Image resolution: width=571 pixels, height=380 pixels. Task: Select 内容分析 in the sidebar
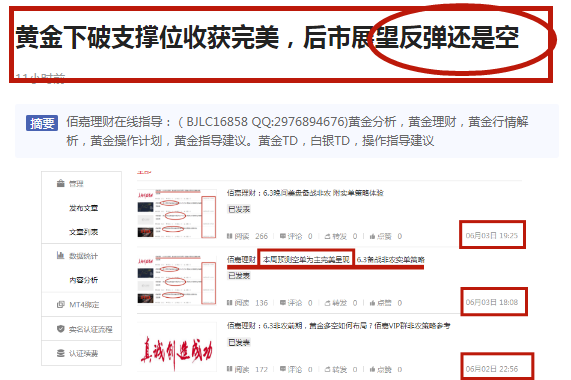click(x=83, y=280)
